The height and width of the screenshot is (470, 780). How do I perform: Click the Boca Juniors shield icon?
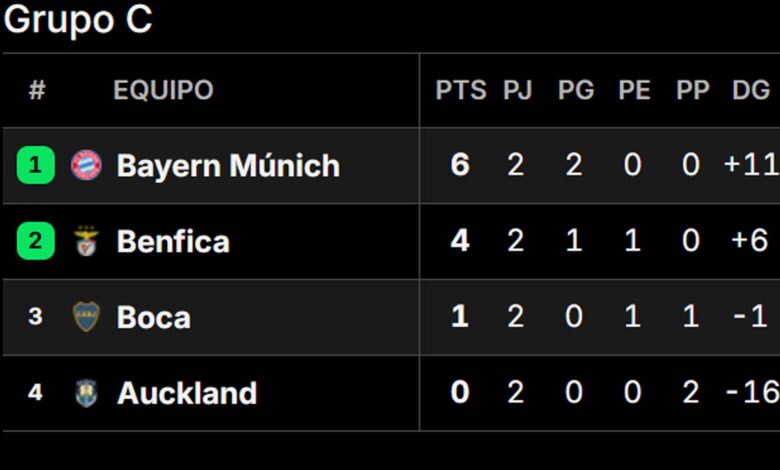click(87, 316)
